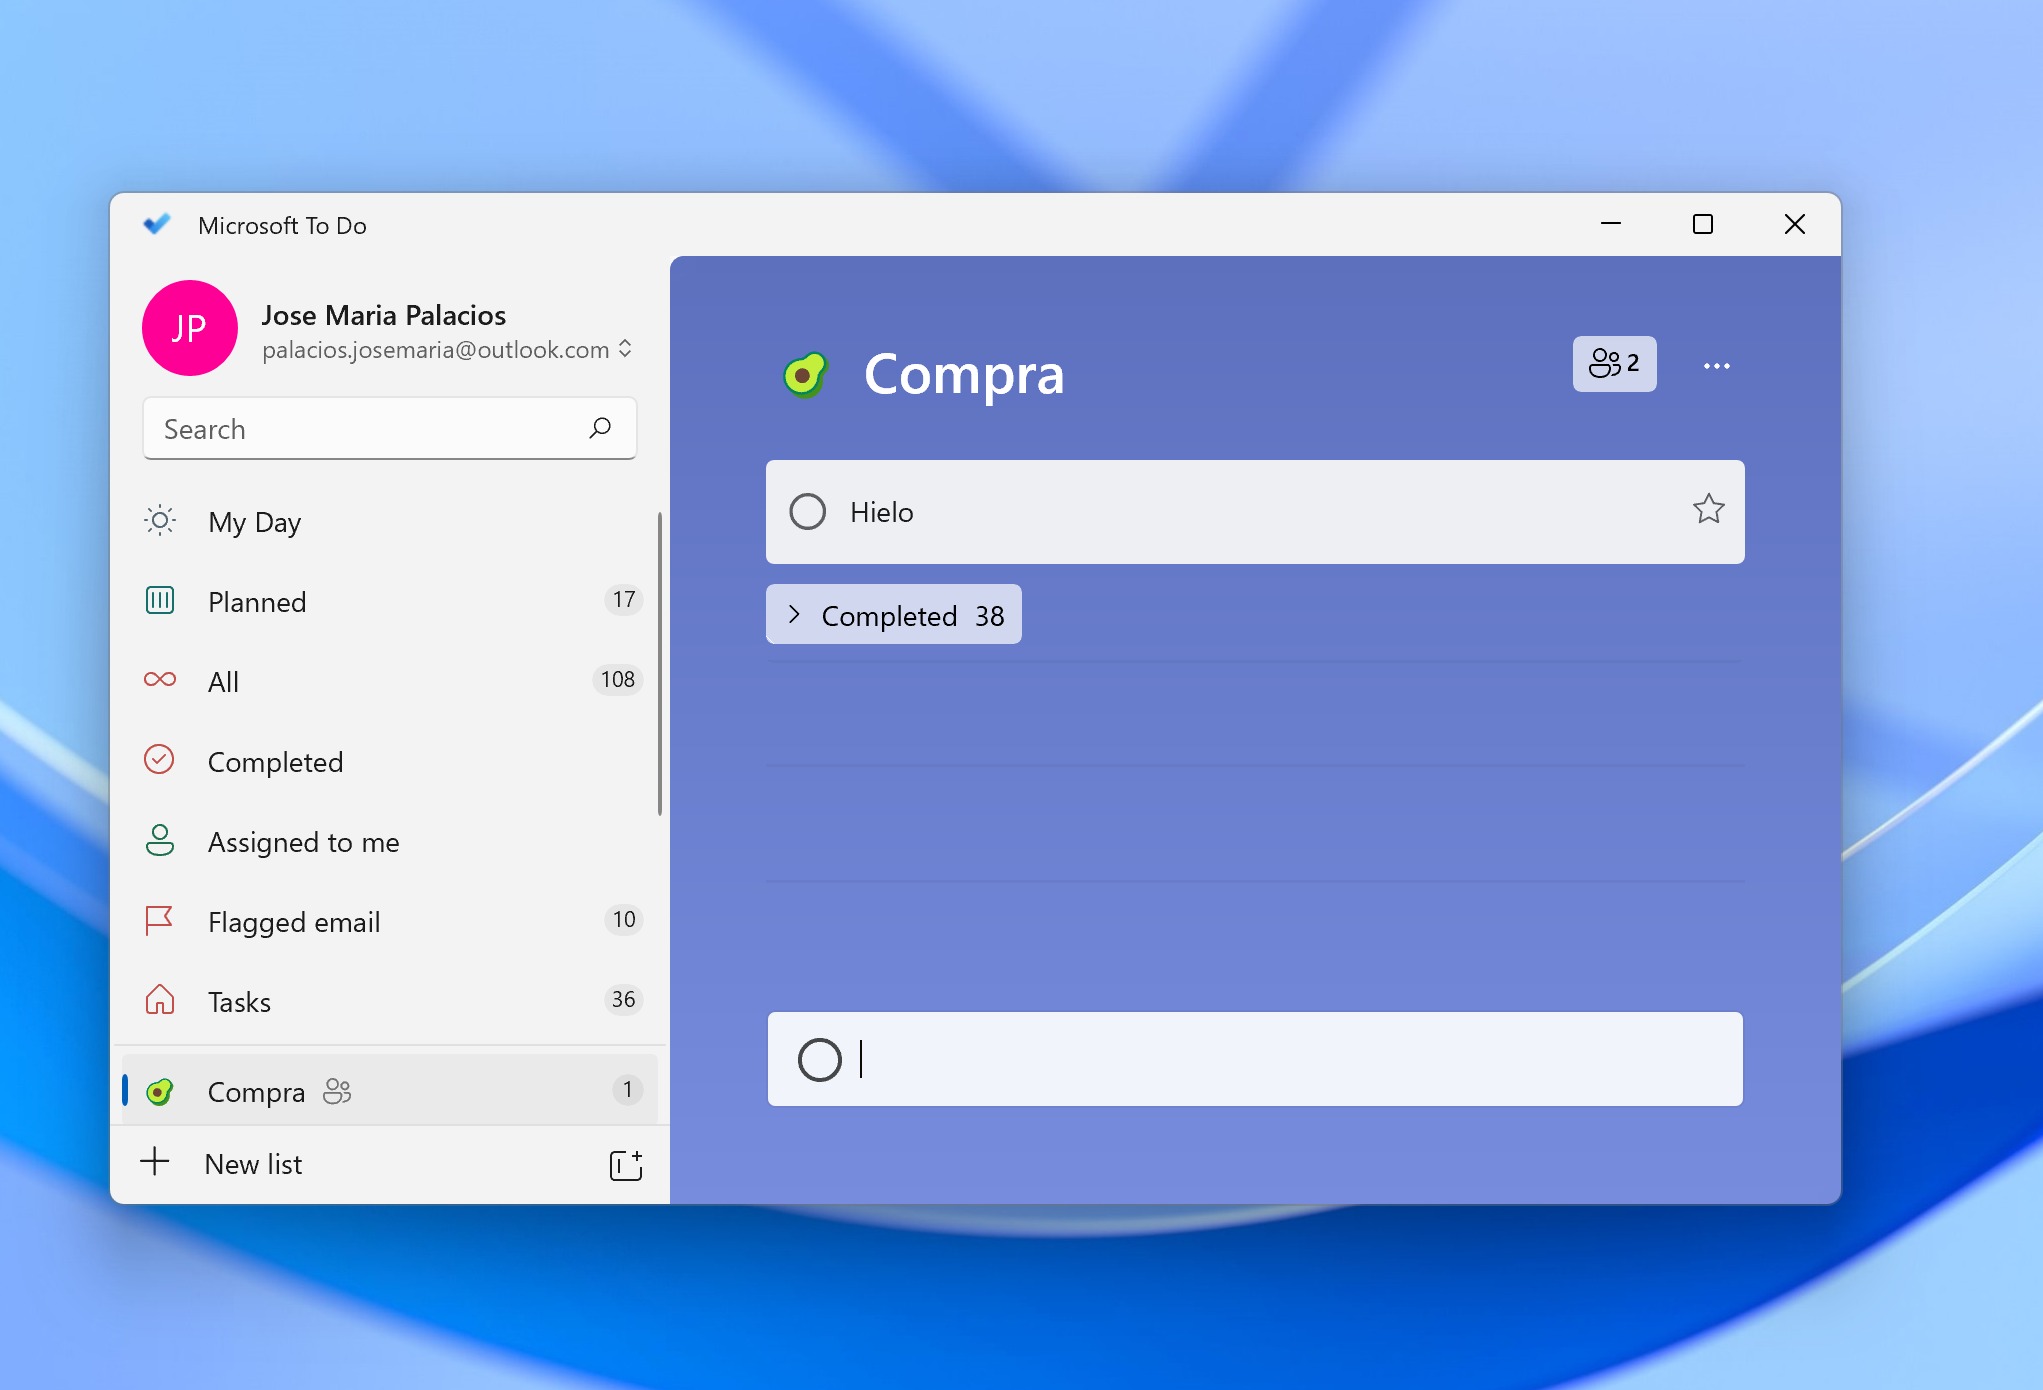Click New list to create a list
This screenshot has height=1390, width=2043.
253,1164
